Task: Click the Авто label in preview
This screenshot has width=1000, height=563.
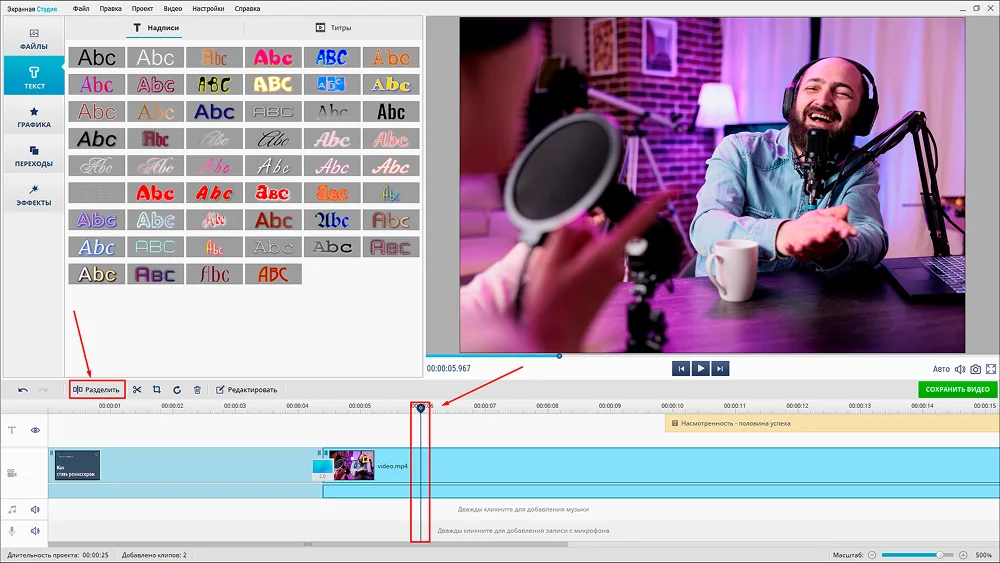Action: 941,369
